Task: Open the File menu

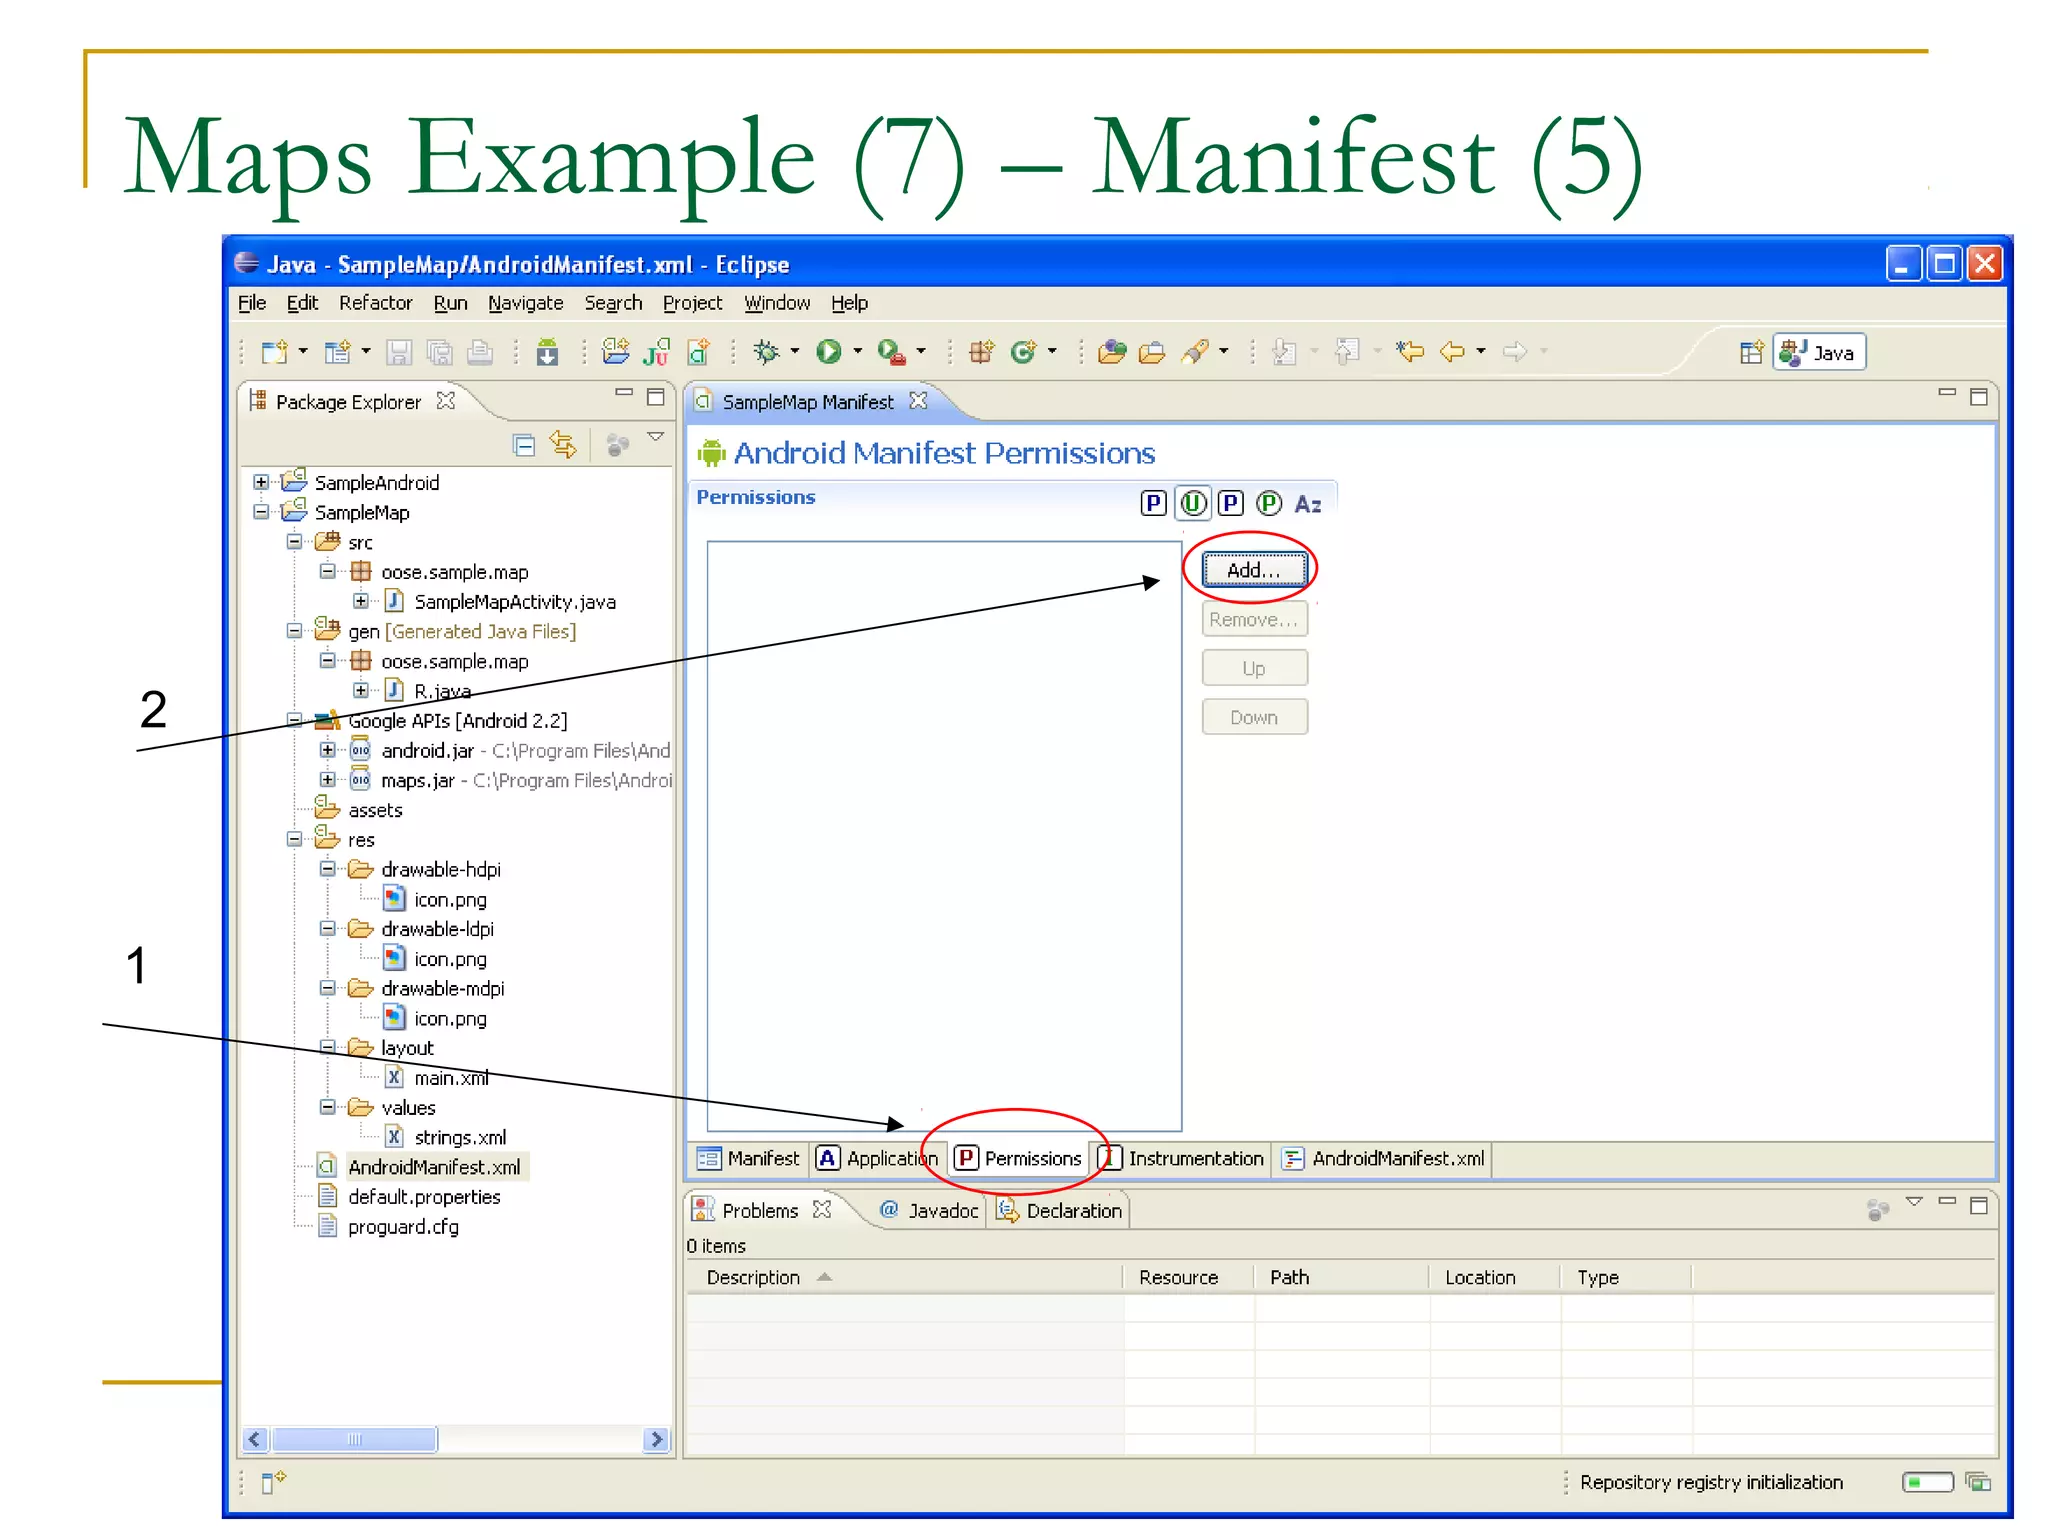Action: tap(252, 303)
